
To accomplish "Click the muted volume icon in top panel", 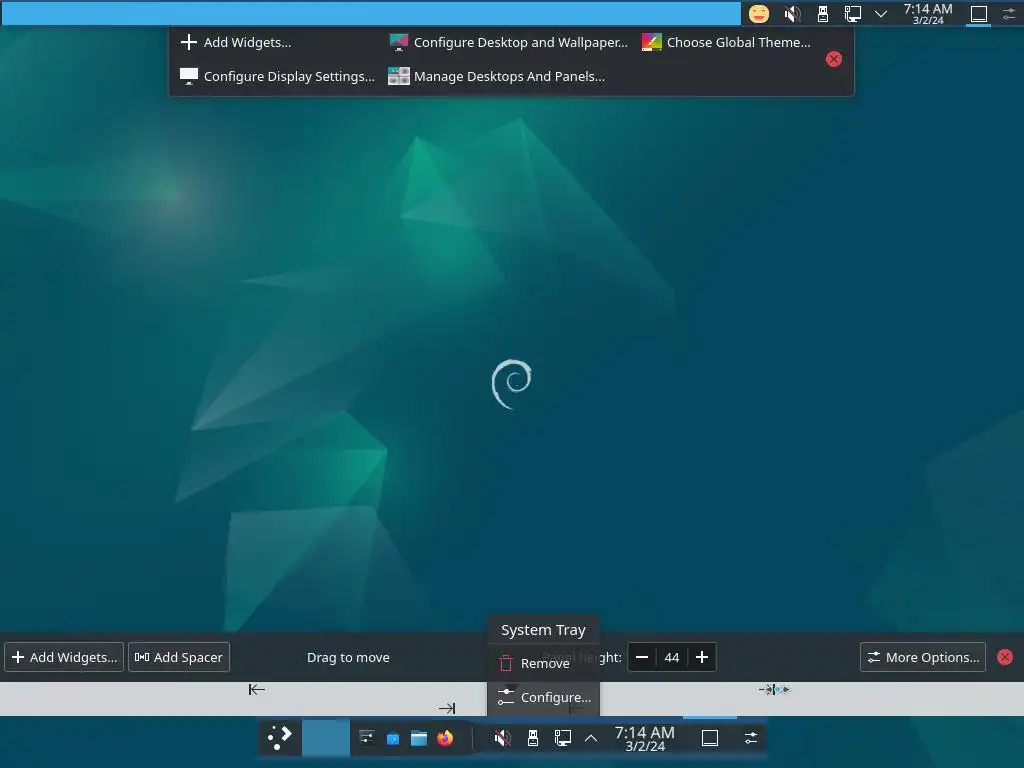I will [x=792, y=14].
